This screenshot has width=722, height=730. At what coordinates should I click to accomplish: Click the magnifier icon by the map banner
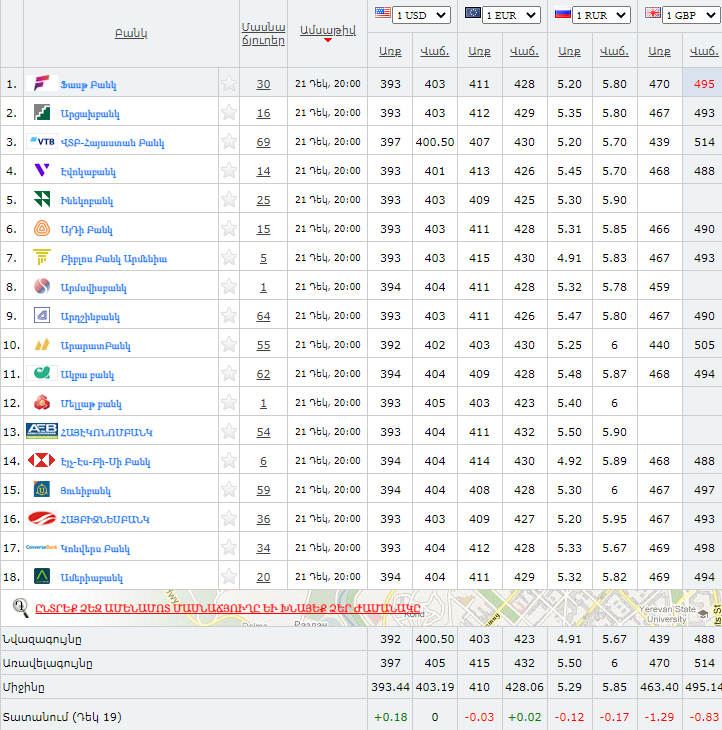(20, 608)
